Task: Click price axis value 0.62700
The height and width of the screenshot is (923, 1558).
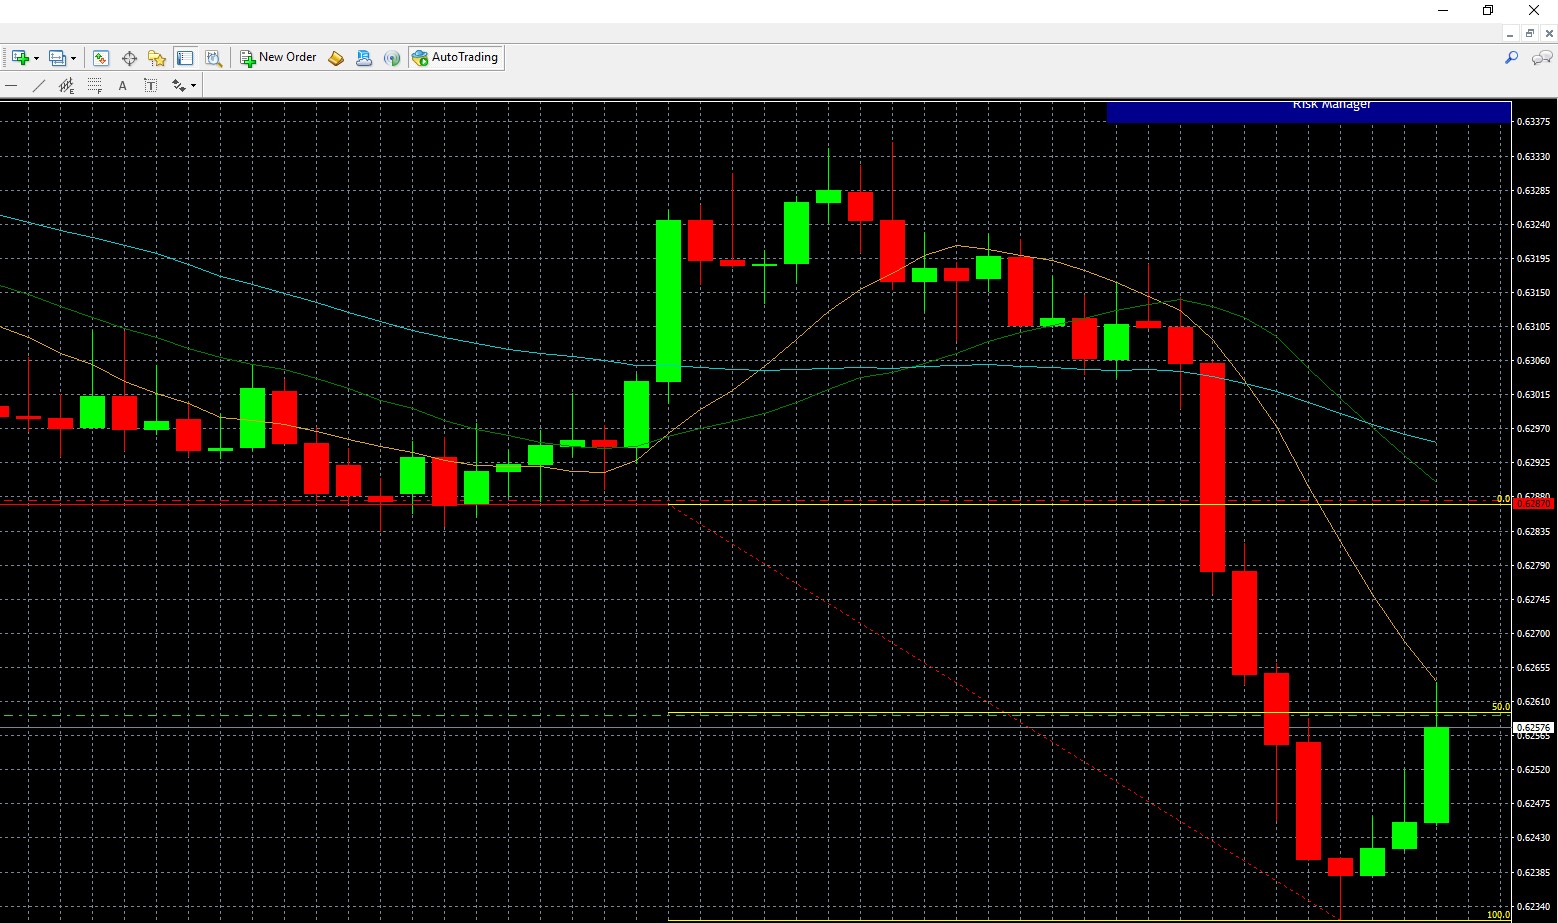Action: pyautogui.click(x=1534, y=634)
